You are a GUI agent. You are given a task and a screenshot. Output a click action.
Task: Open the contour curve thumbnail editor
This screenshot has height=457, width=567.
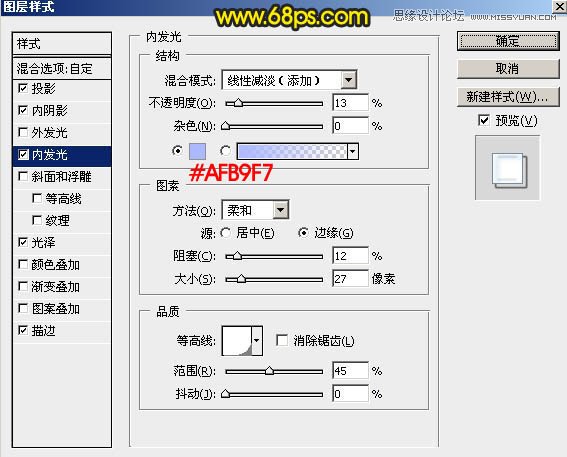[237, 341]
